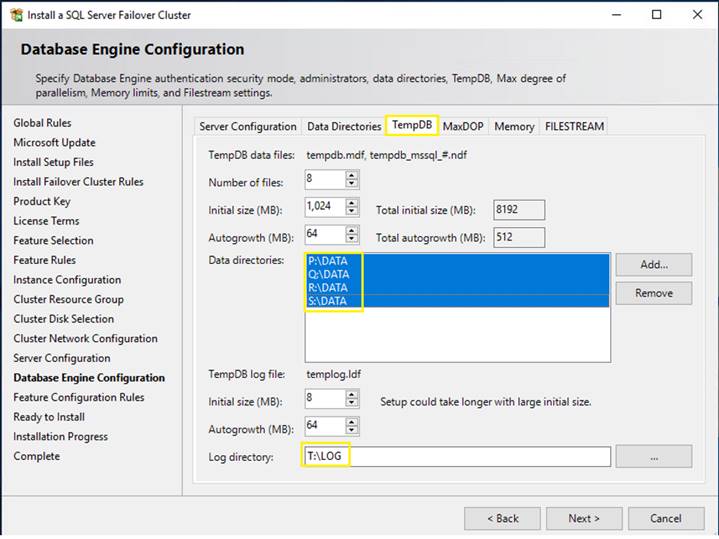The image size is (719, 539).
Task: Click the Install Failover Cluster Rules step
Action: (78, 182)
